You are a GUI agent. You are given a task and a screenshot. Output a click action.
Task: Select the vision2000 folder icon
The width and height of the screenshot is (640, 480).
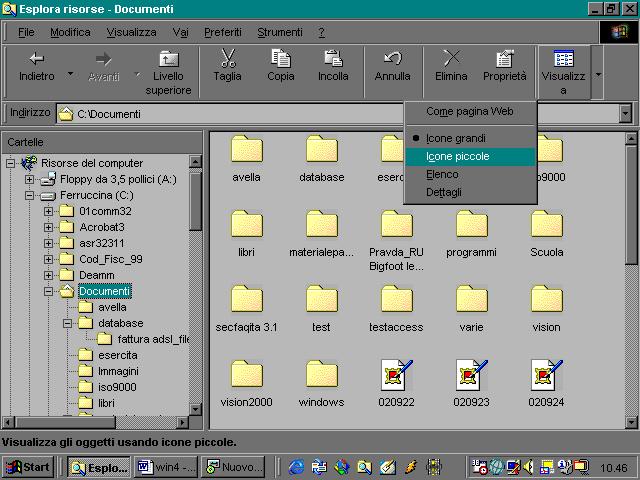coord(247,374)
